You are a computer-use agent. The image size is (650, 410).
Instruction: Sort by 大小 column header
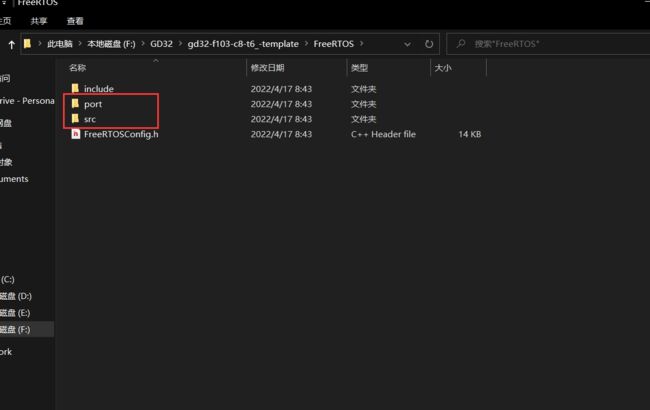coord(443,68)
